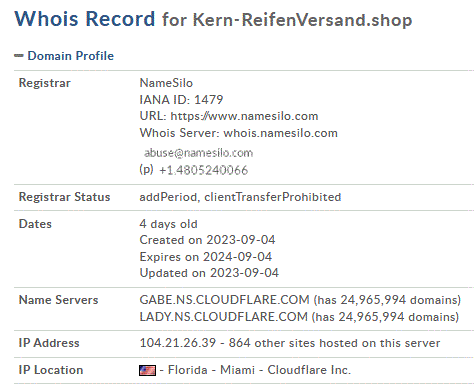Click 'Expires on 2024-09-04' line

205,257
